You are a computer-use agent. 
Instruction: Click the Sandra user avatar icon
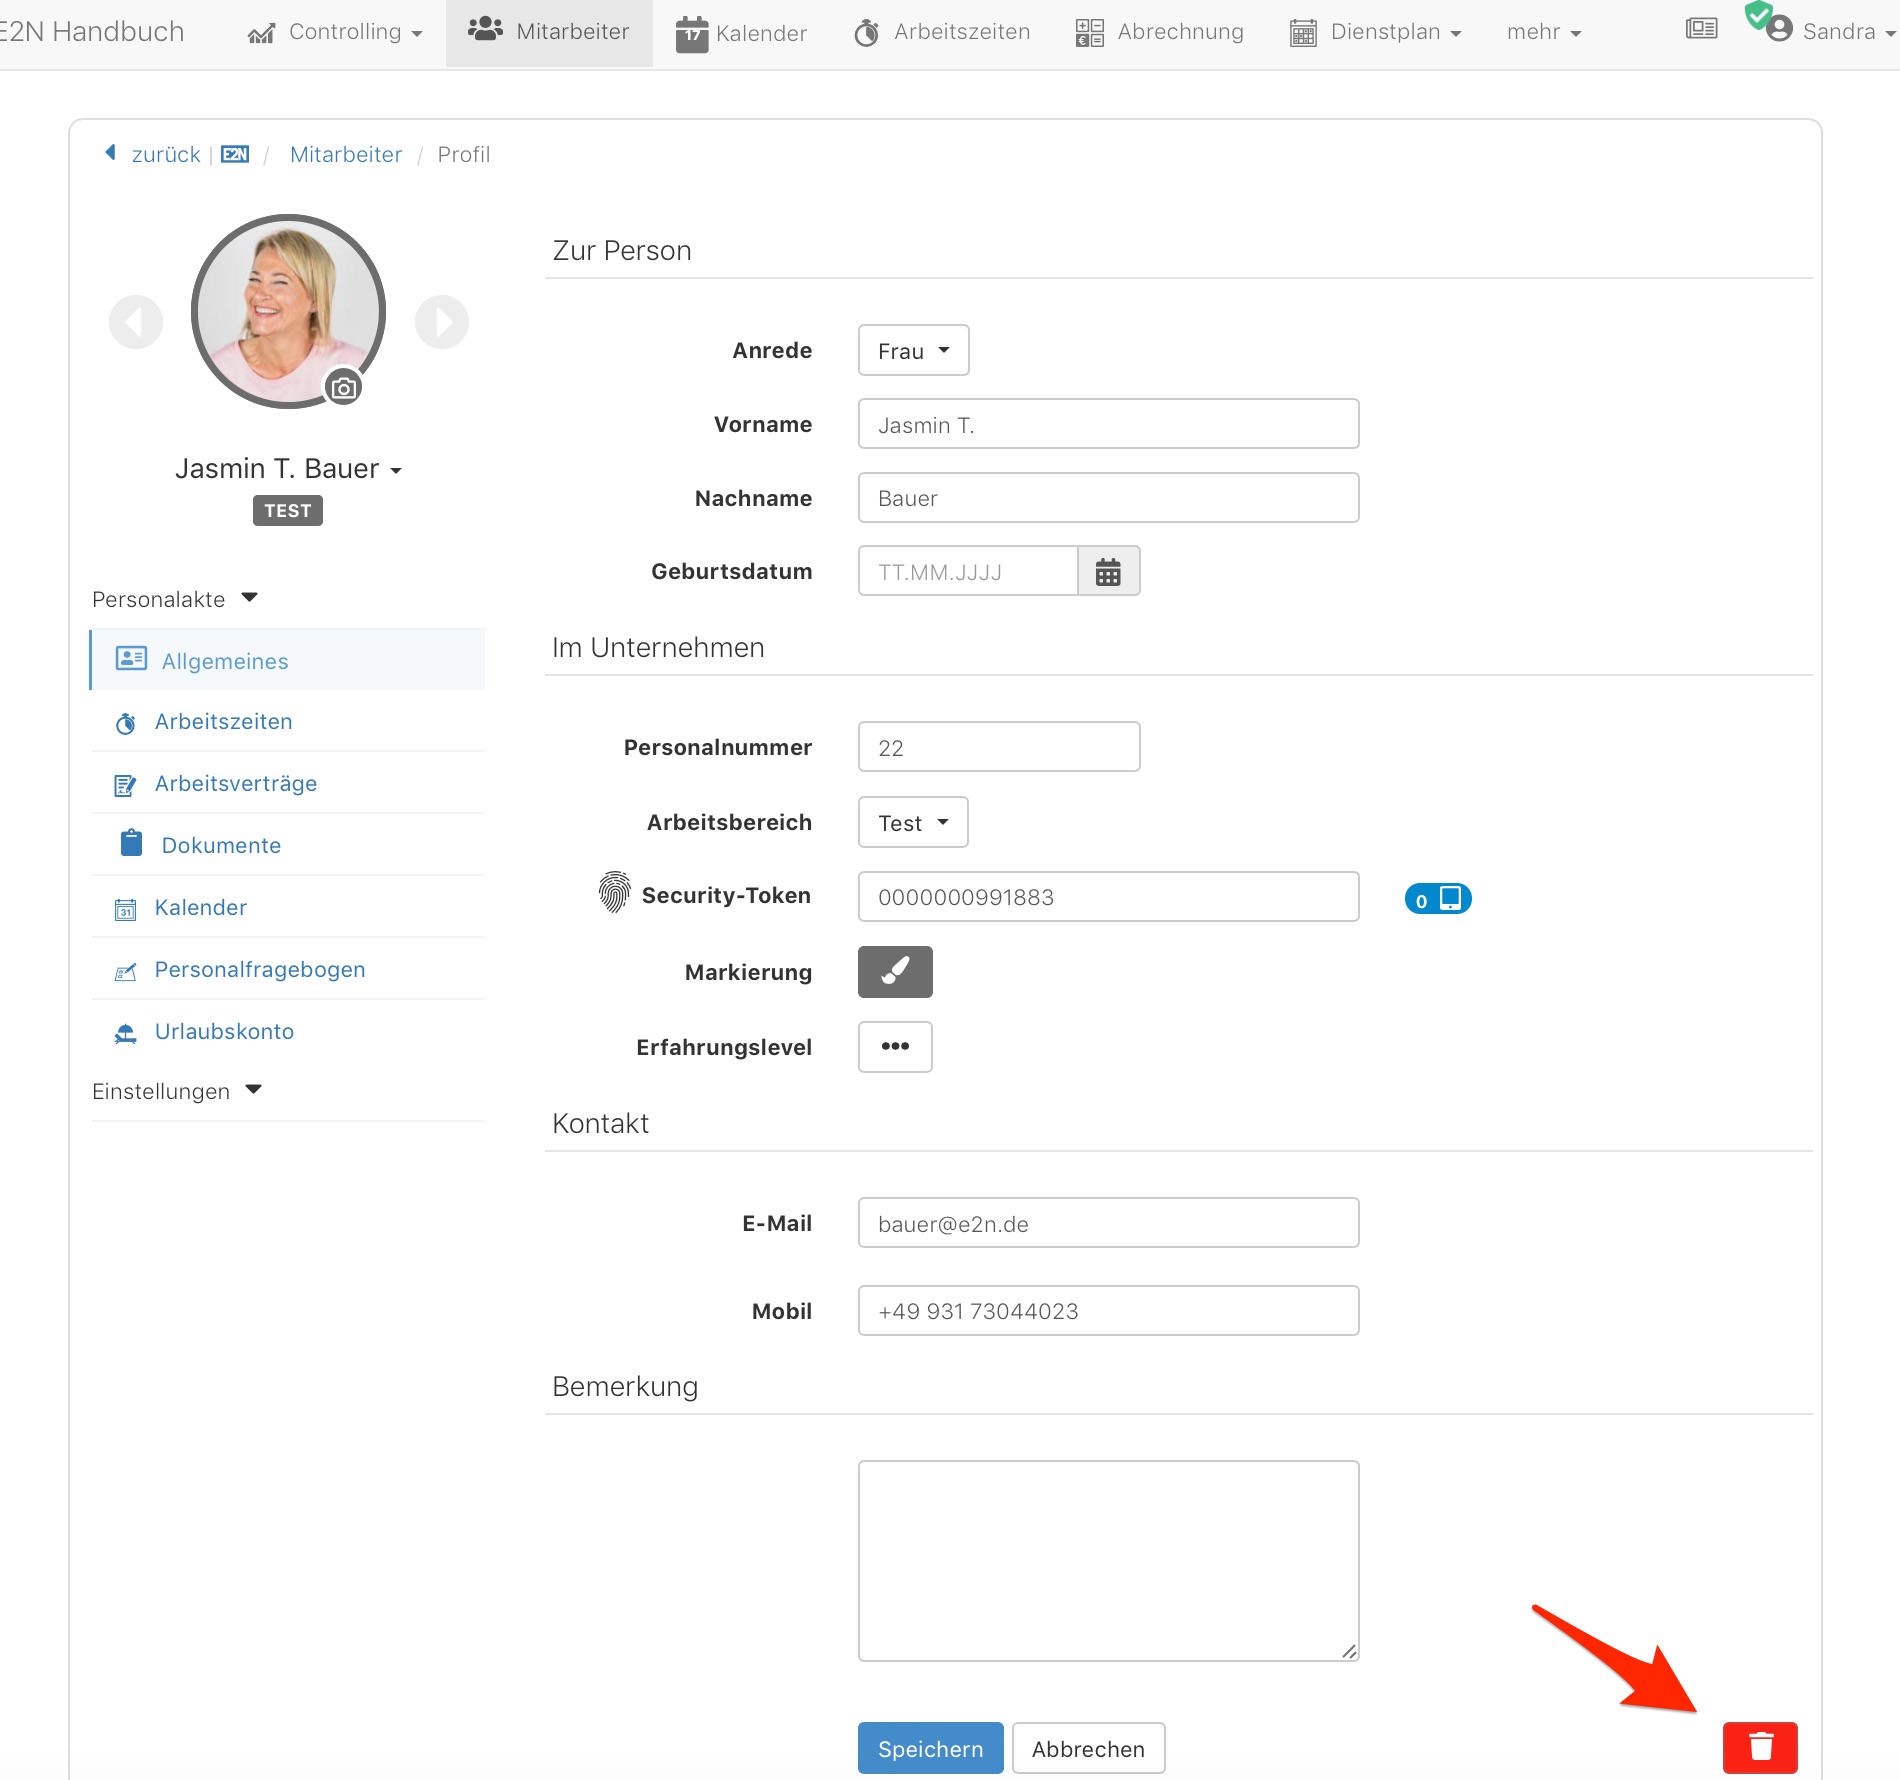coord(1779,29)
